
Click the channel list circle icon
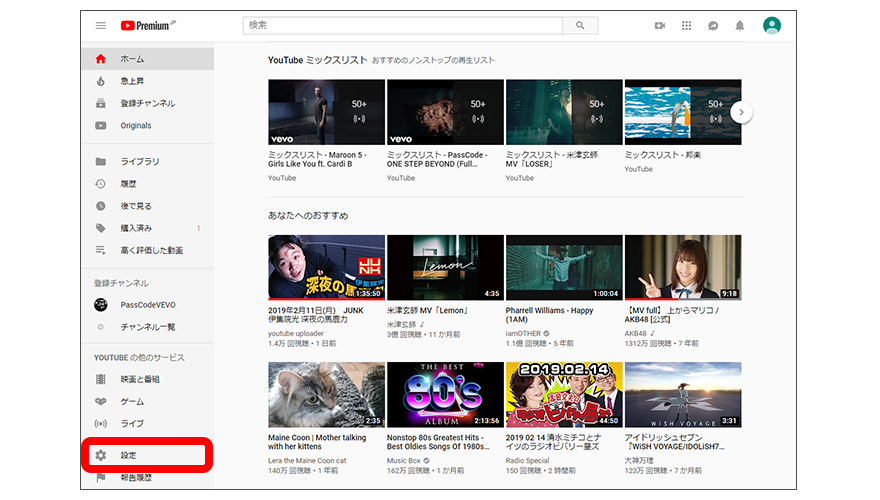pos(100,327)
